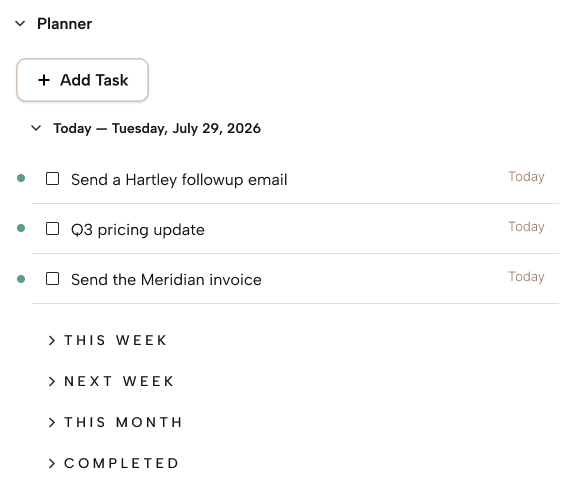Click the Add Task button

pyautogui.click(x=82, y=80)
